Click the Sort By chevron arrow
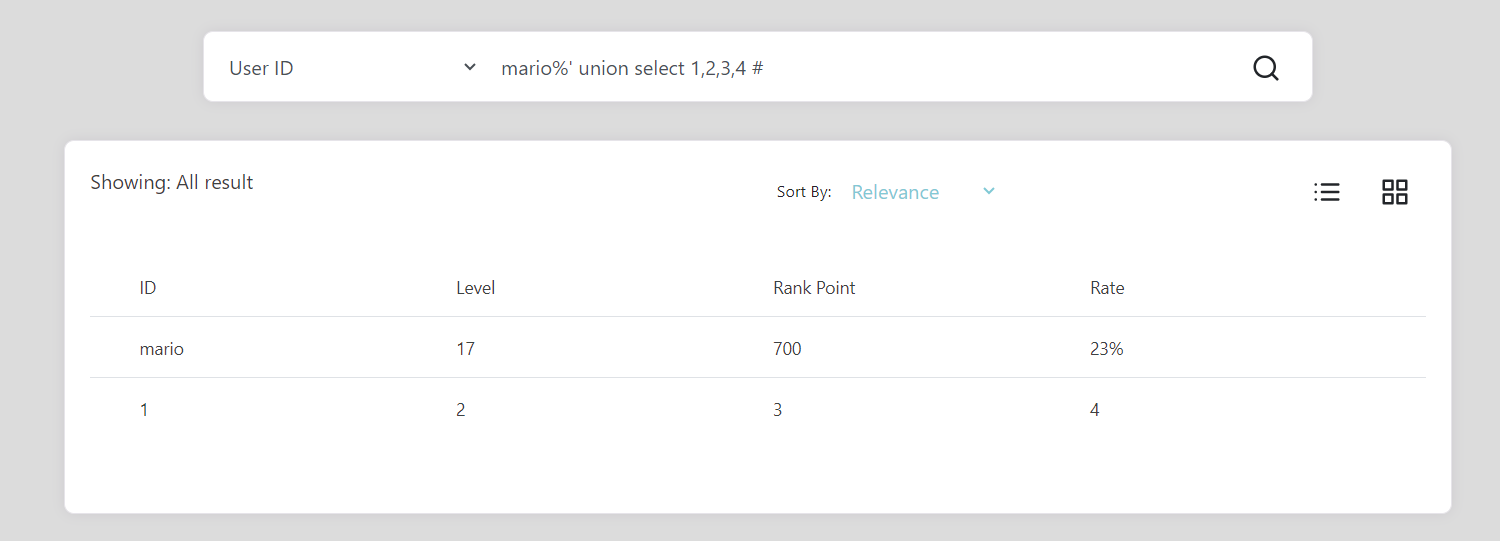 tap(989, 191)
